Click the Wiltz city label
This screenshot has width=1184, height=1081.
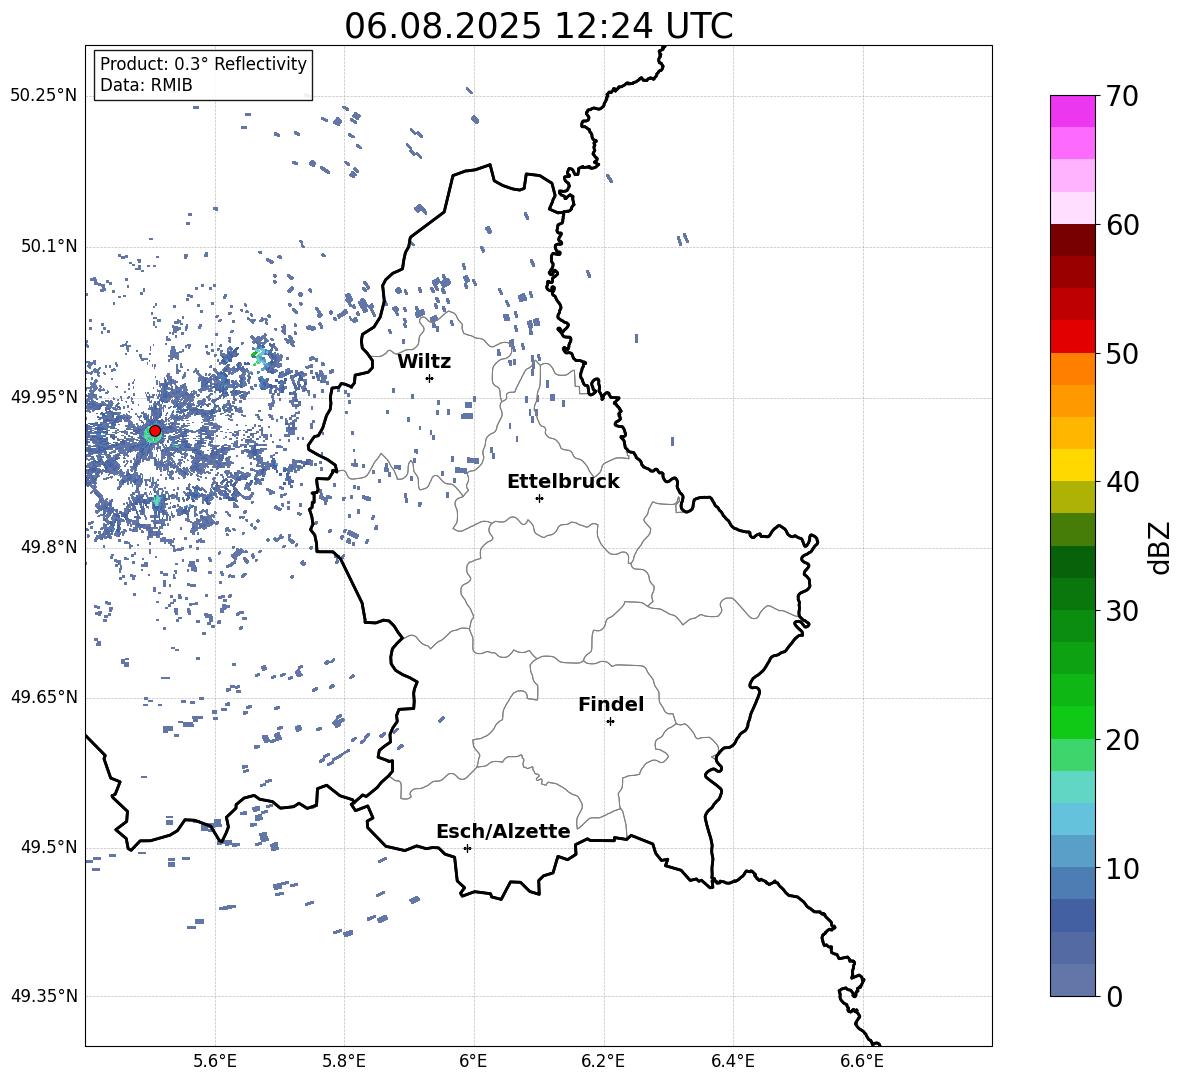[x=424, y=362]
